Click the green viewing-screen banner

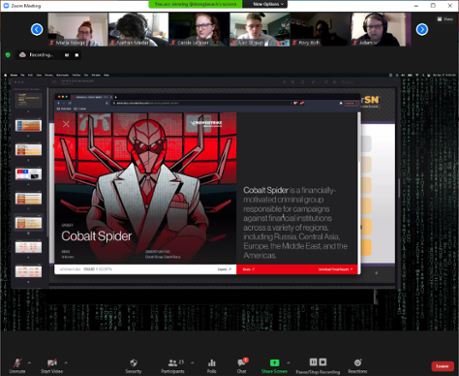(195, 4)
